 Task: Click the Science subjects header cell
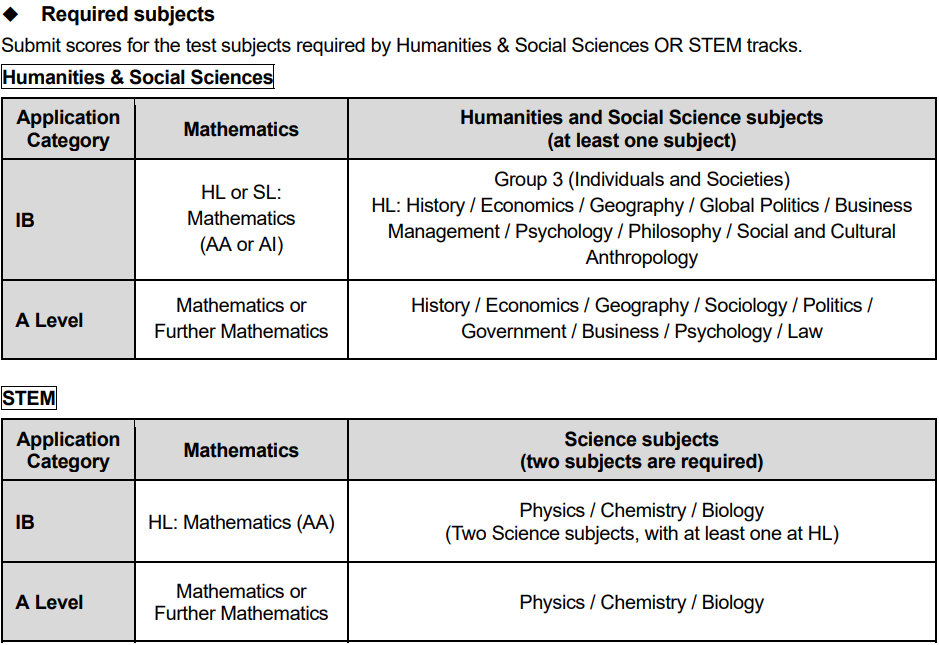point(641,450)
